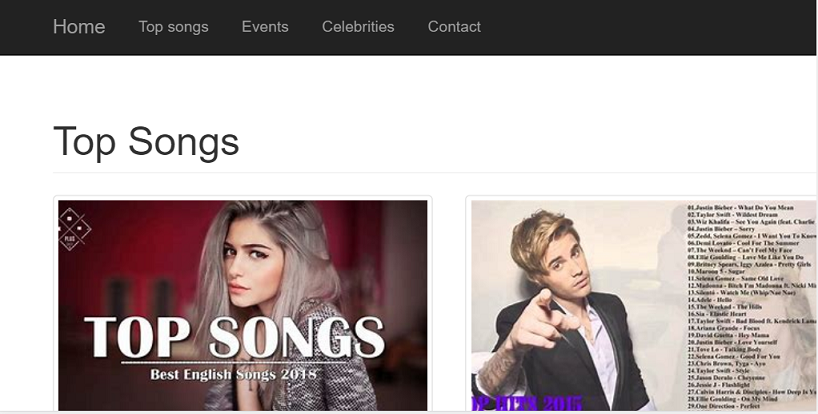Click the large 'TOP SONGS' title text
Screen dimensions: 818x414
pyautogui.click(x=234, y=337)
